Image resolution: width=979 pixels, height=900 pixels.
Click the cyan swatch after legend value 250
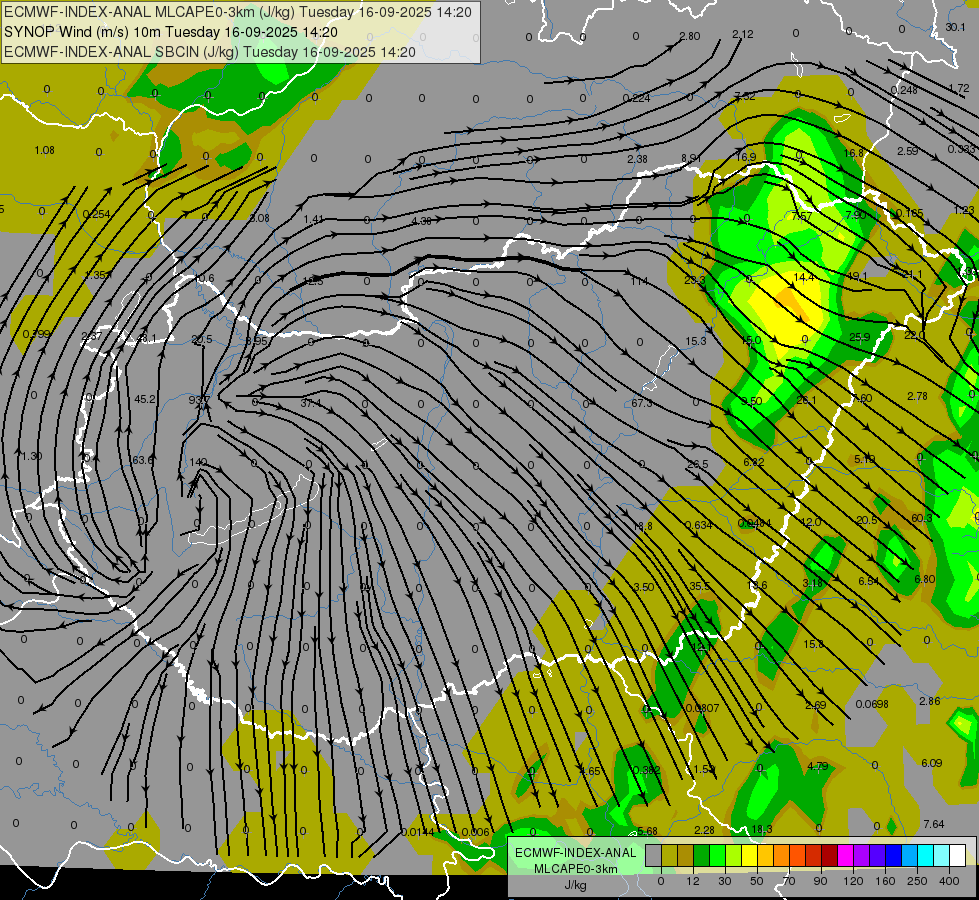pos(925,855)
